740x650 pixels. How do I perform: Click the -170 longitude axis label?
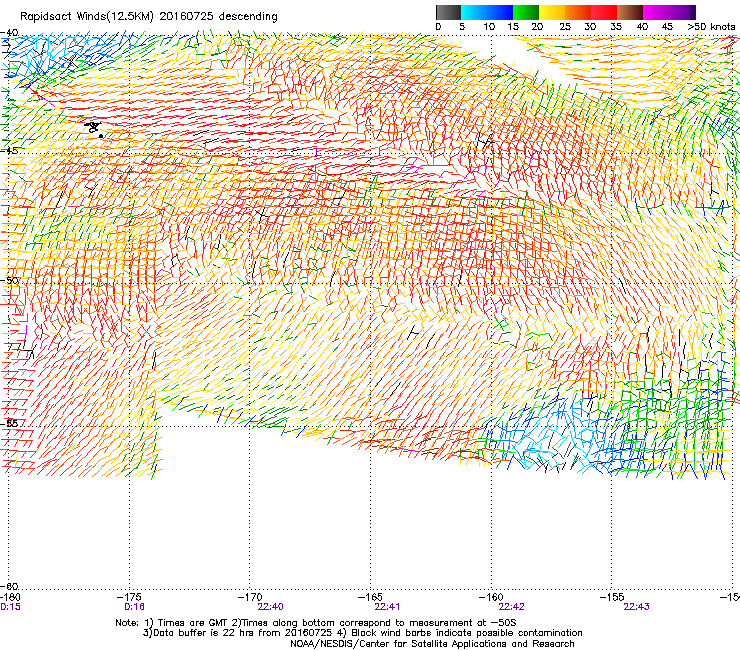click(250, 597)
